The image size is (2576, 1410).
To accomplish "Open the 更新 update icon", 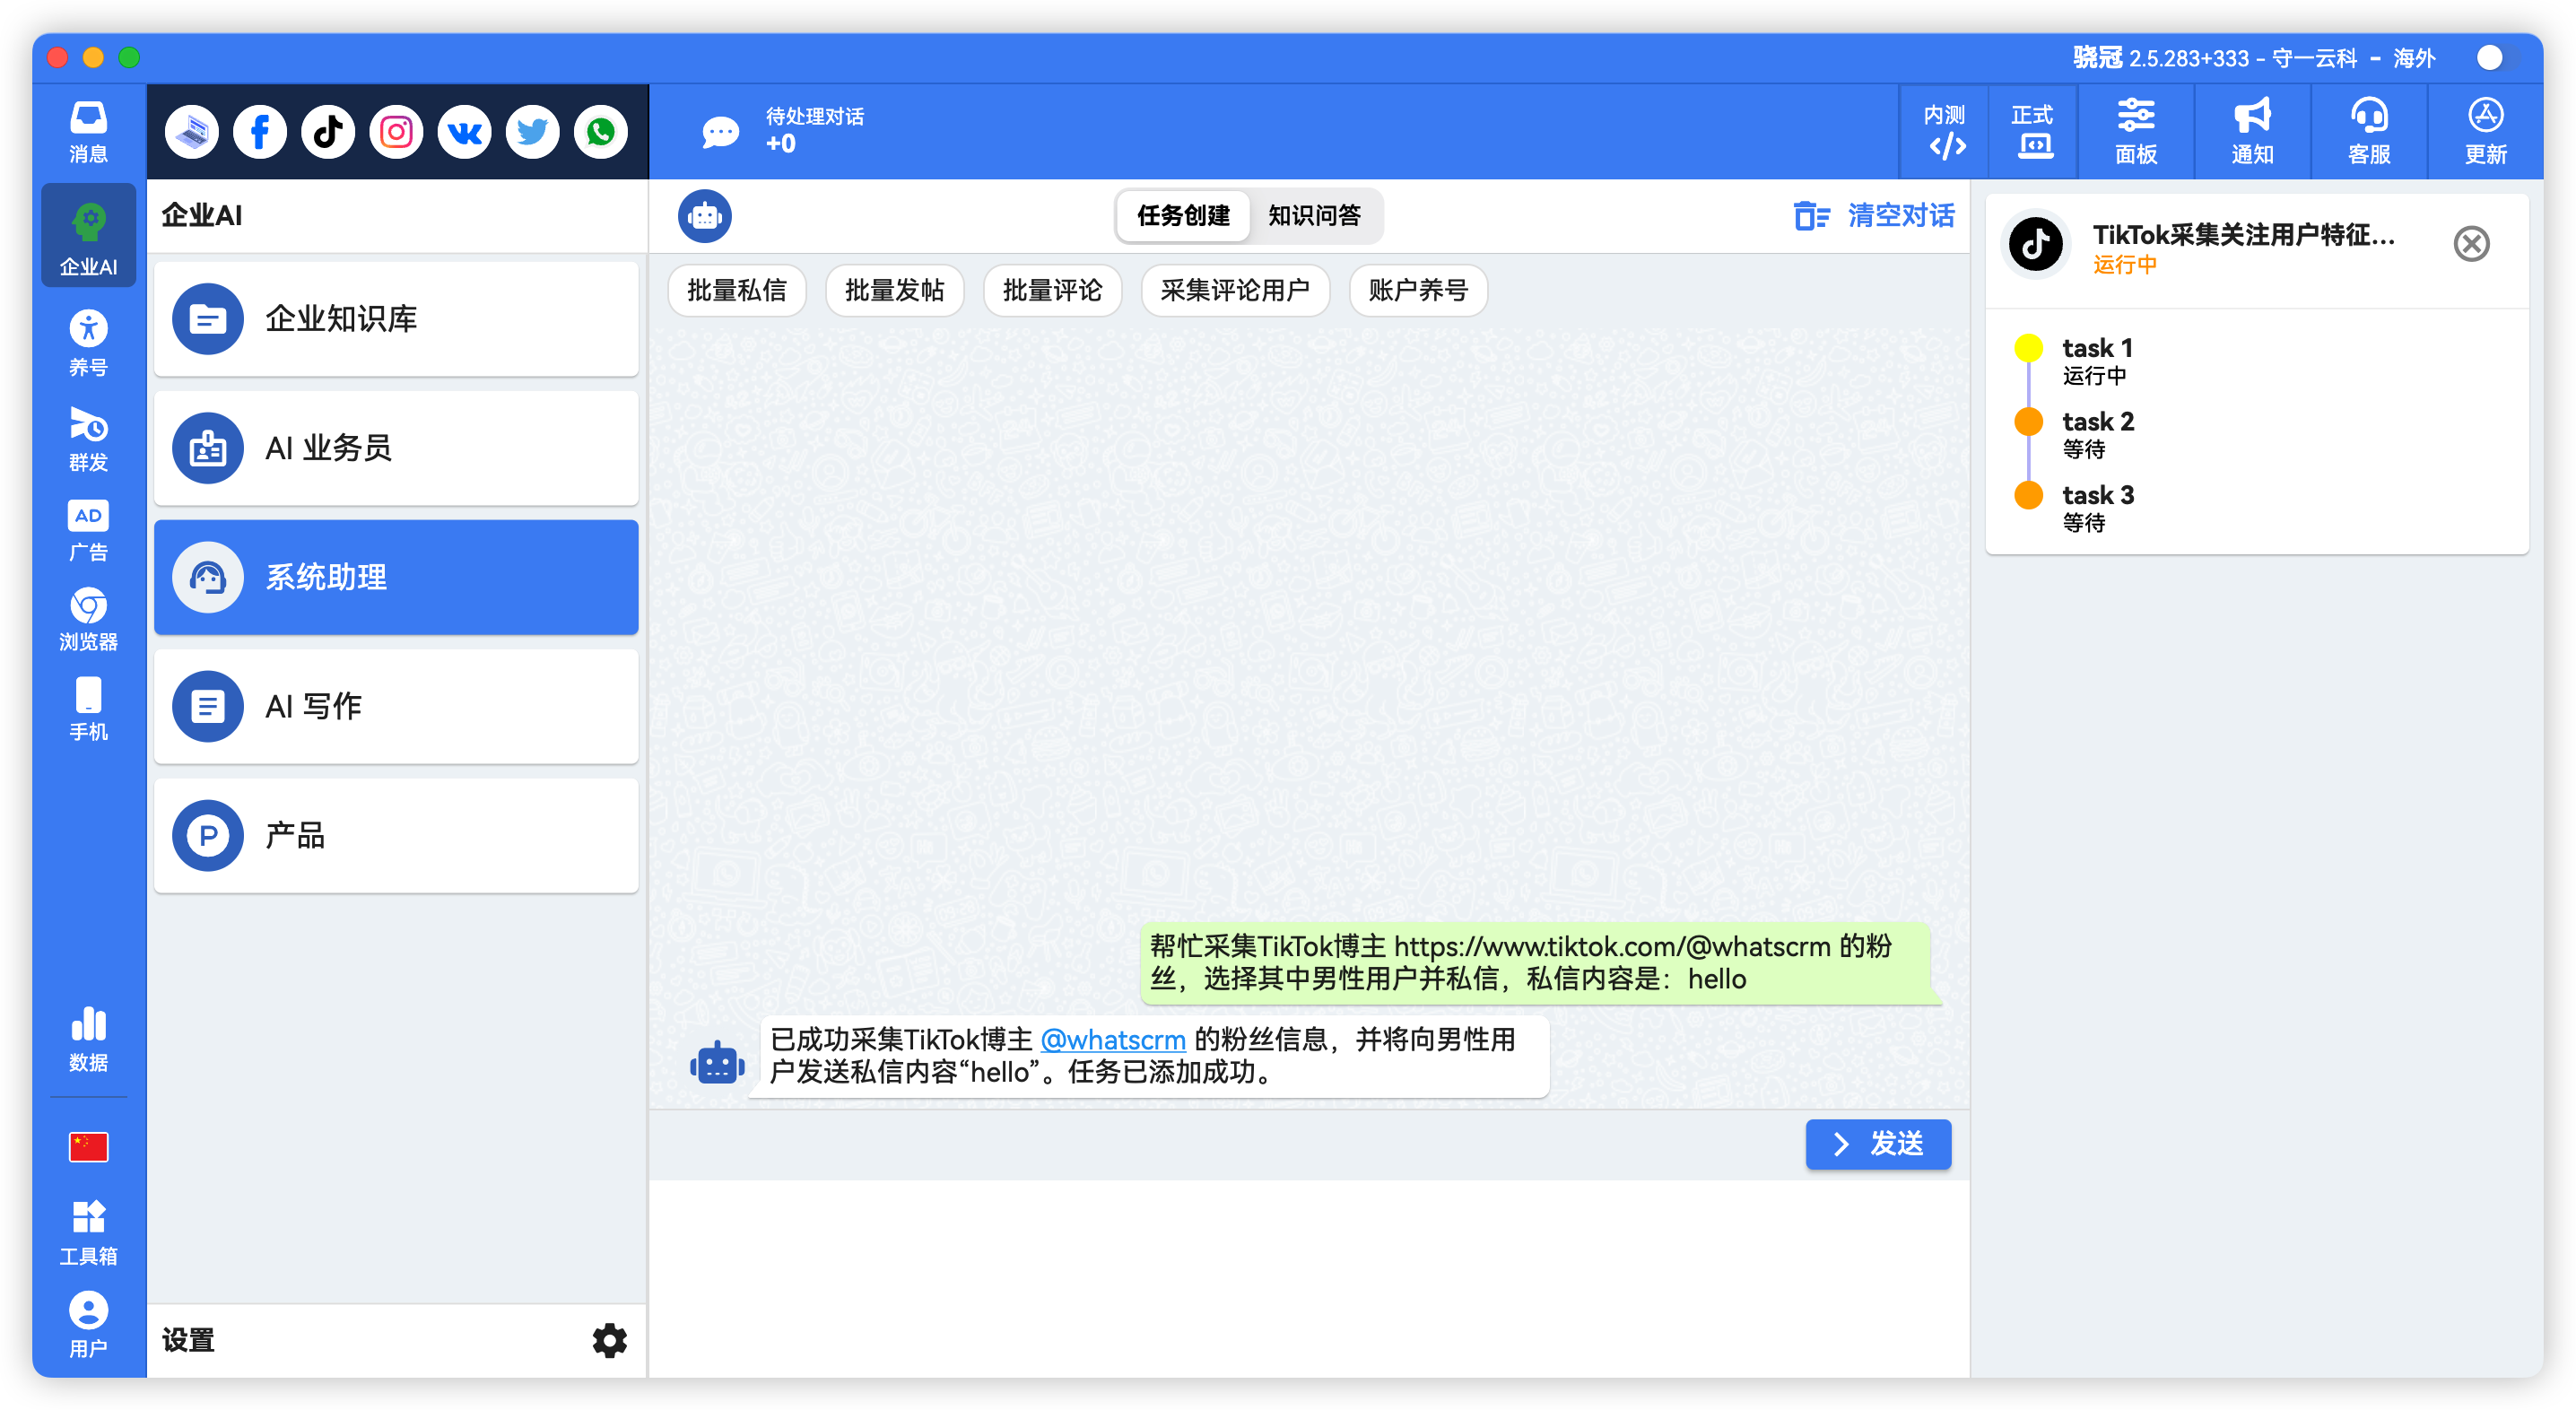I will (2486, 131).
